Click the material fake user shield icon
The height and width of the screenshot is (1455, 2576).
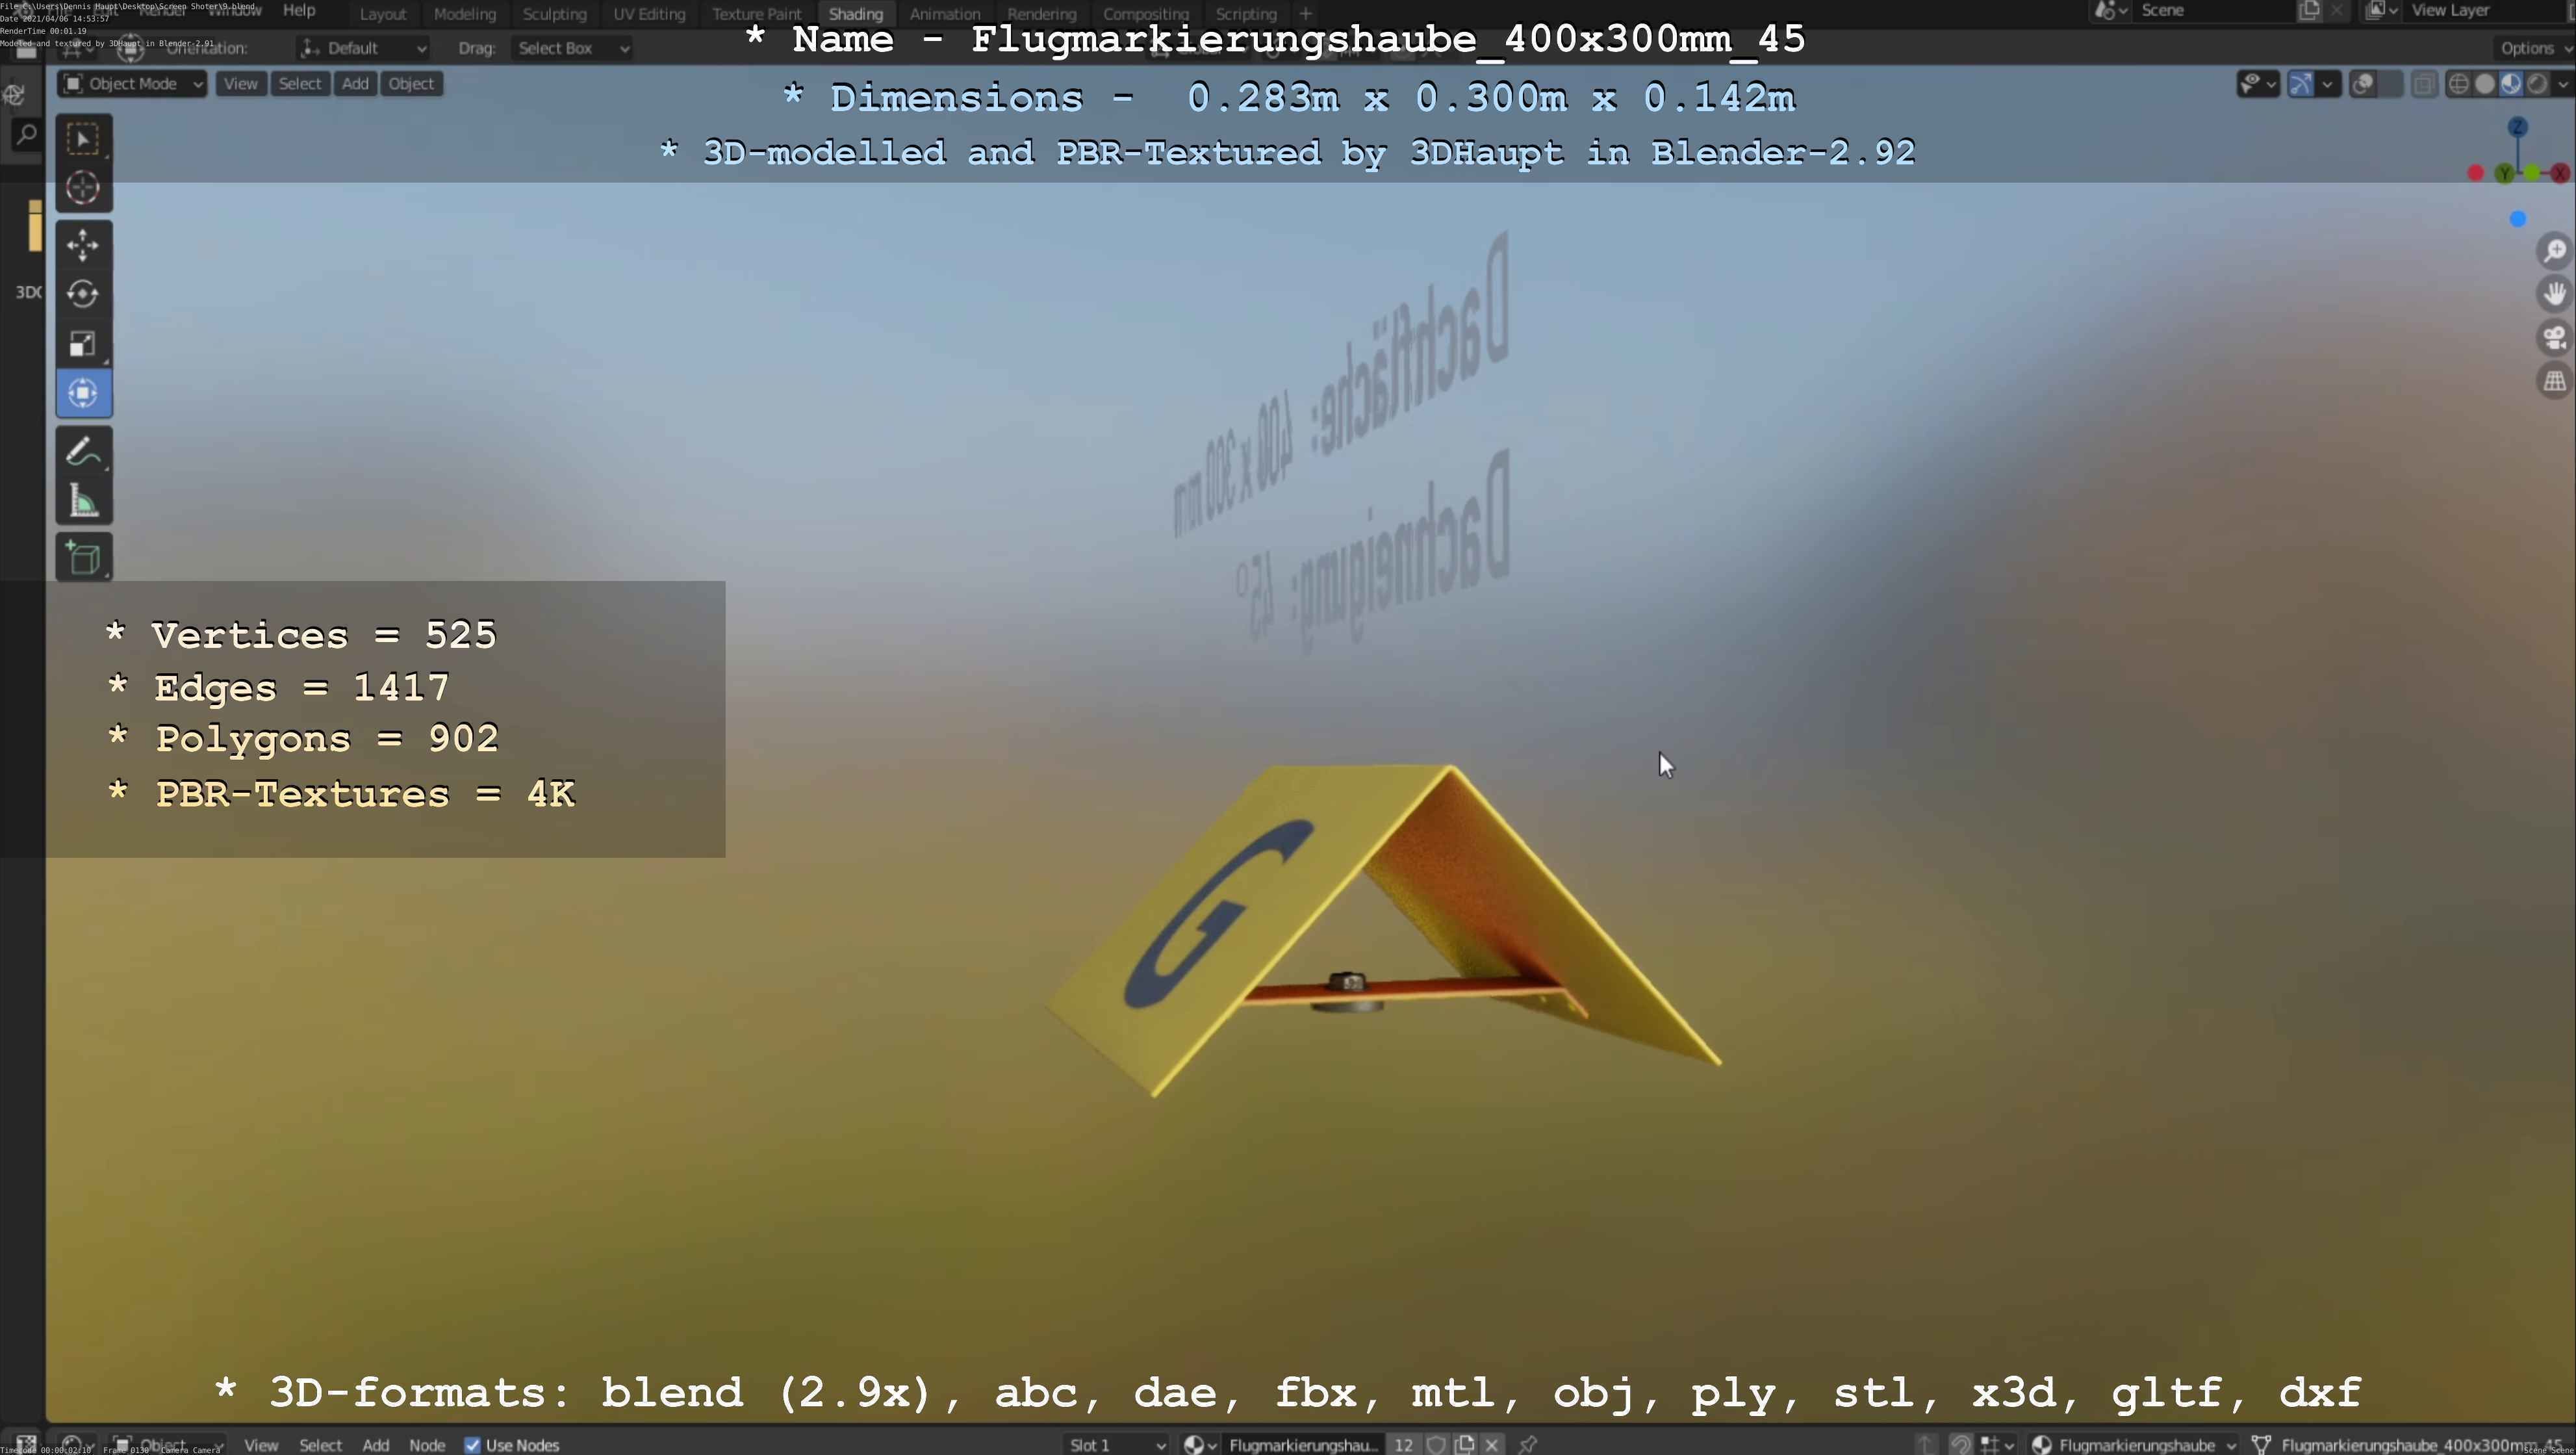coord(1436,1444)
